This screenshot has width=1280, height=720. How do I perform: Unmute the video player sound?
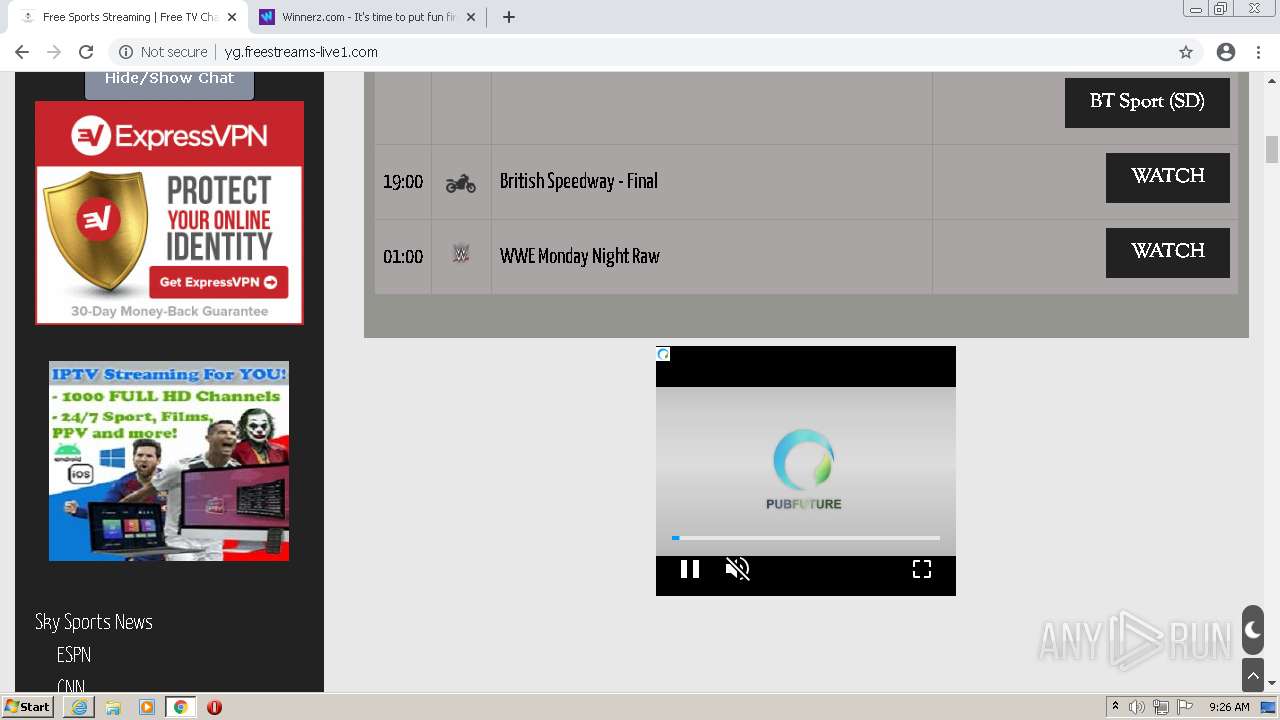click(x=738, y=569)
